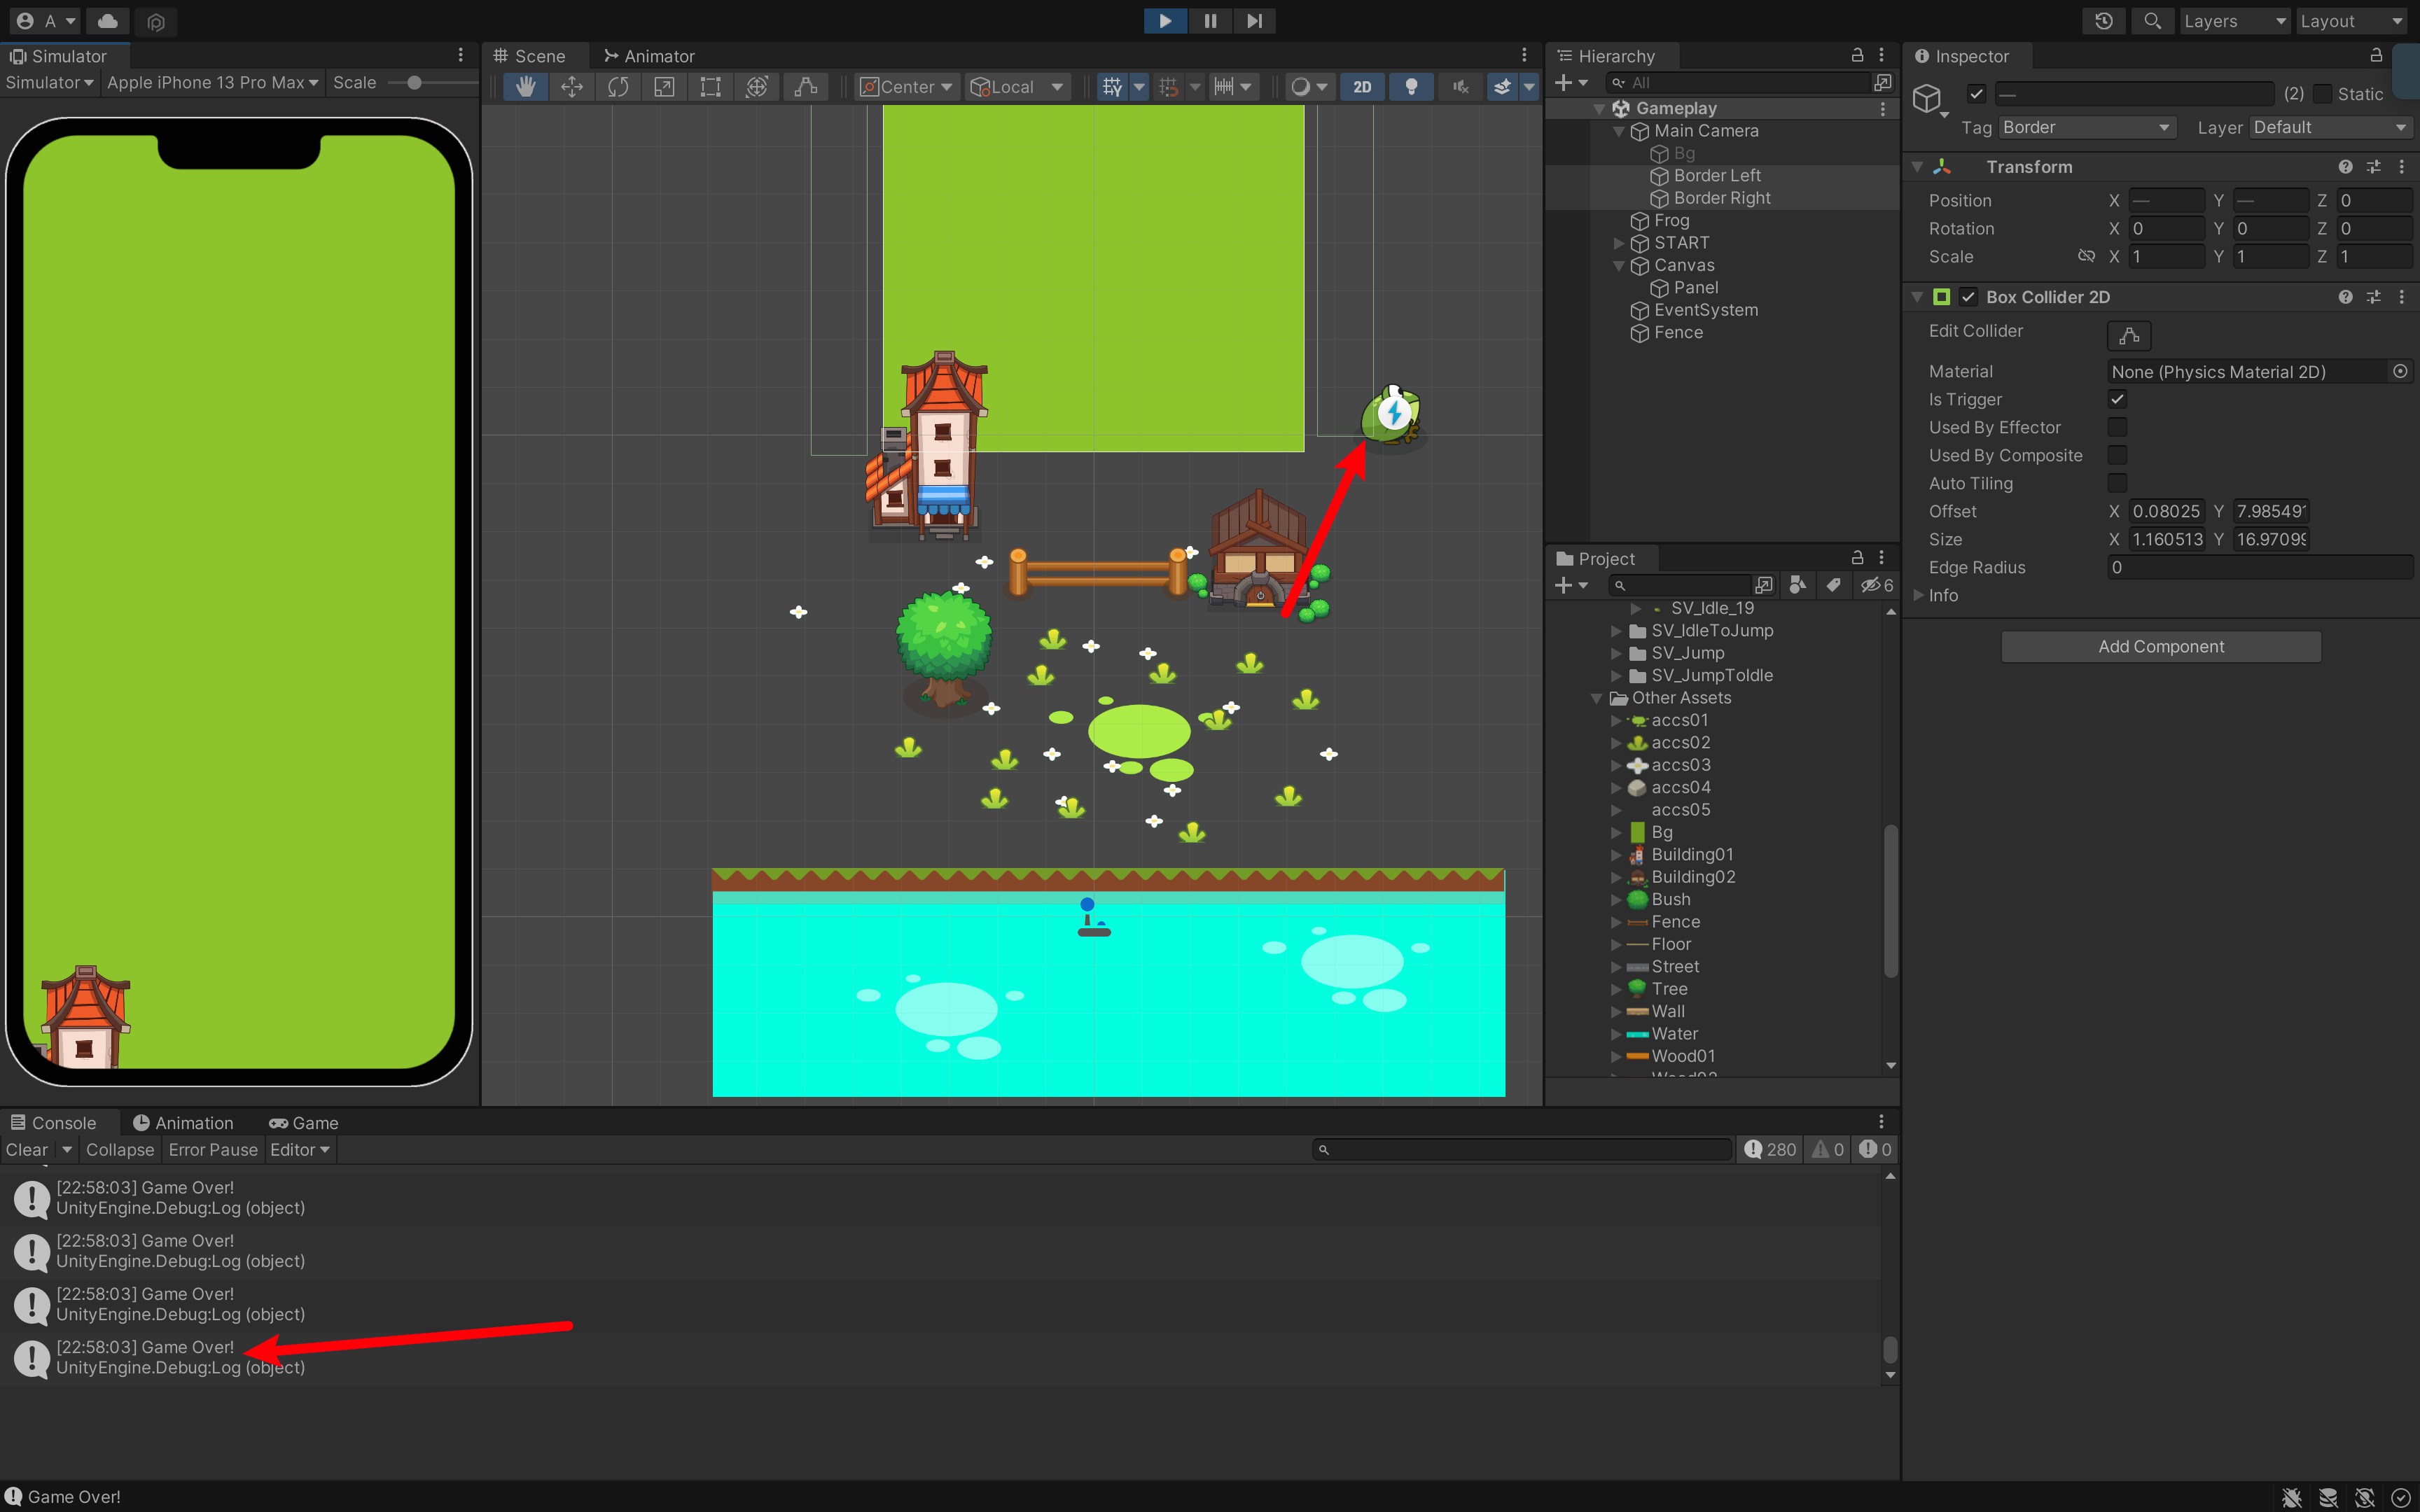2420x1512 pixels.
Task: Click Project search-by-type filter icon
Action: pyautogui.click(x=1797, y=585)
